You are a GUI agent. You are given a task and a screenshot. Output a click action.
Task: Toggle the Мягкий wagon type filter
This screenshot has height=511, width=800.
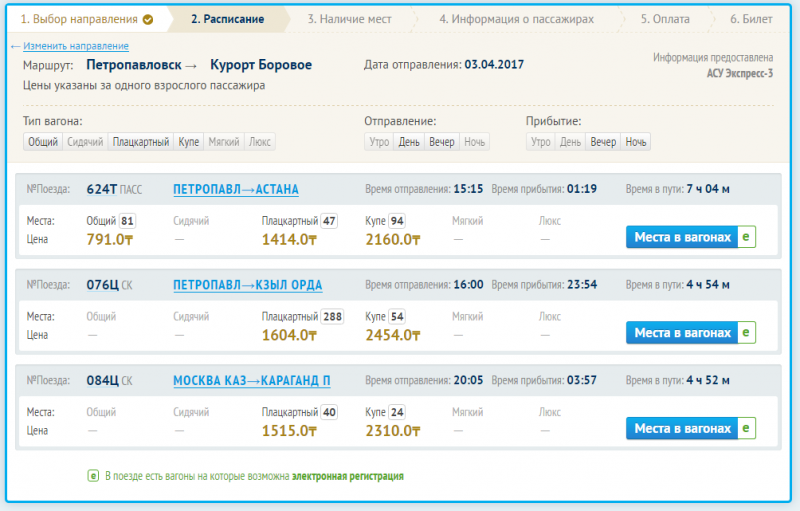coord(224,142)
